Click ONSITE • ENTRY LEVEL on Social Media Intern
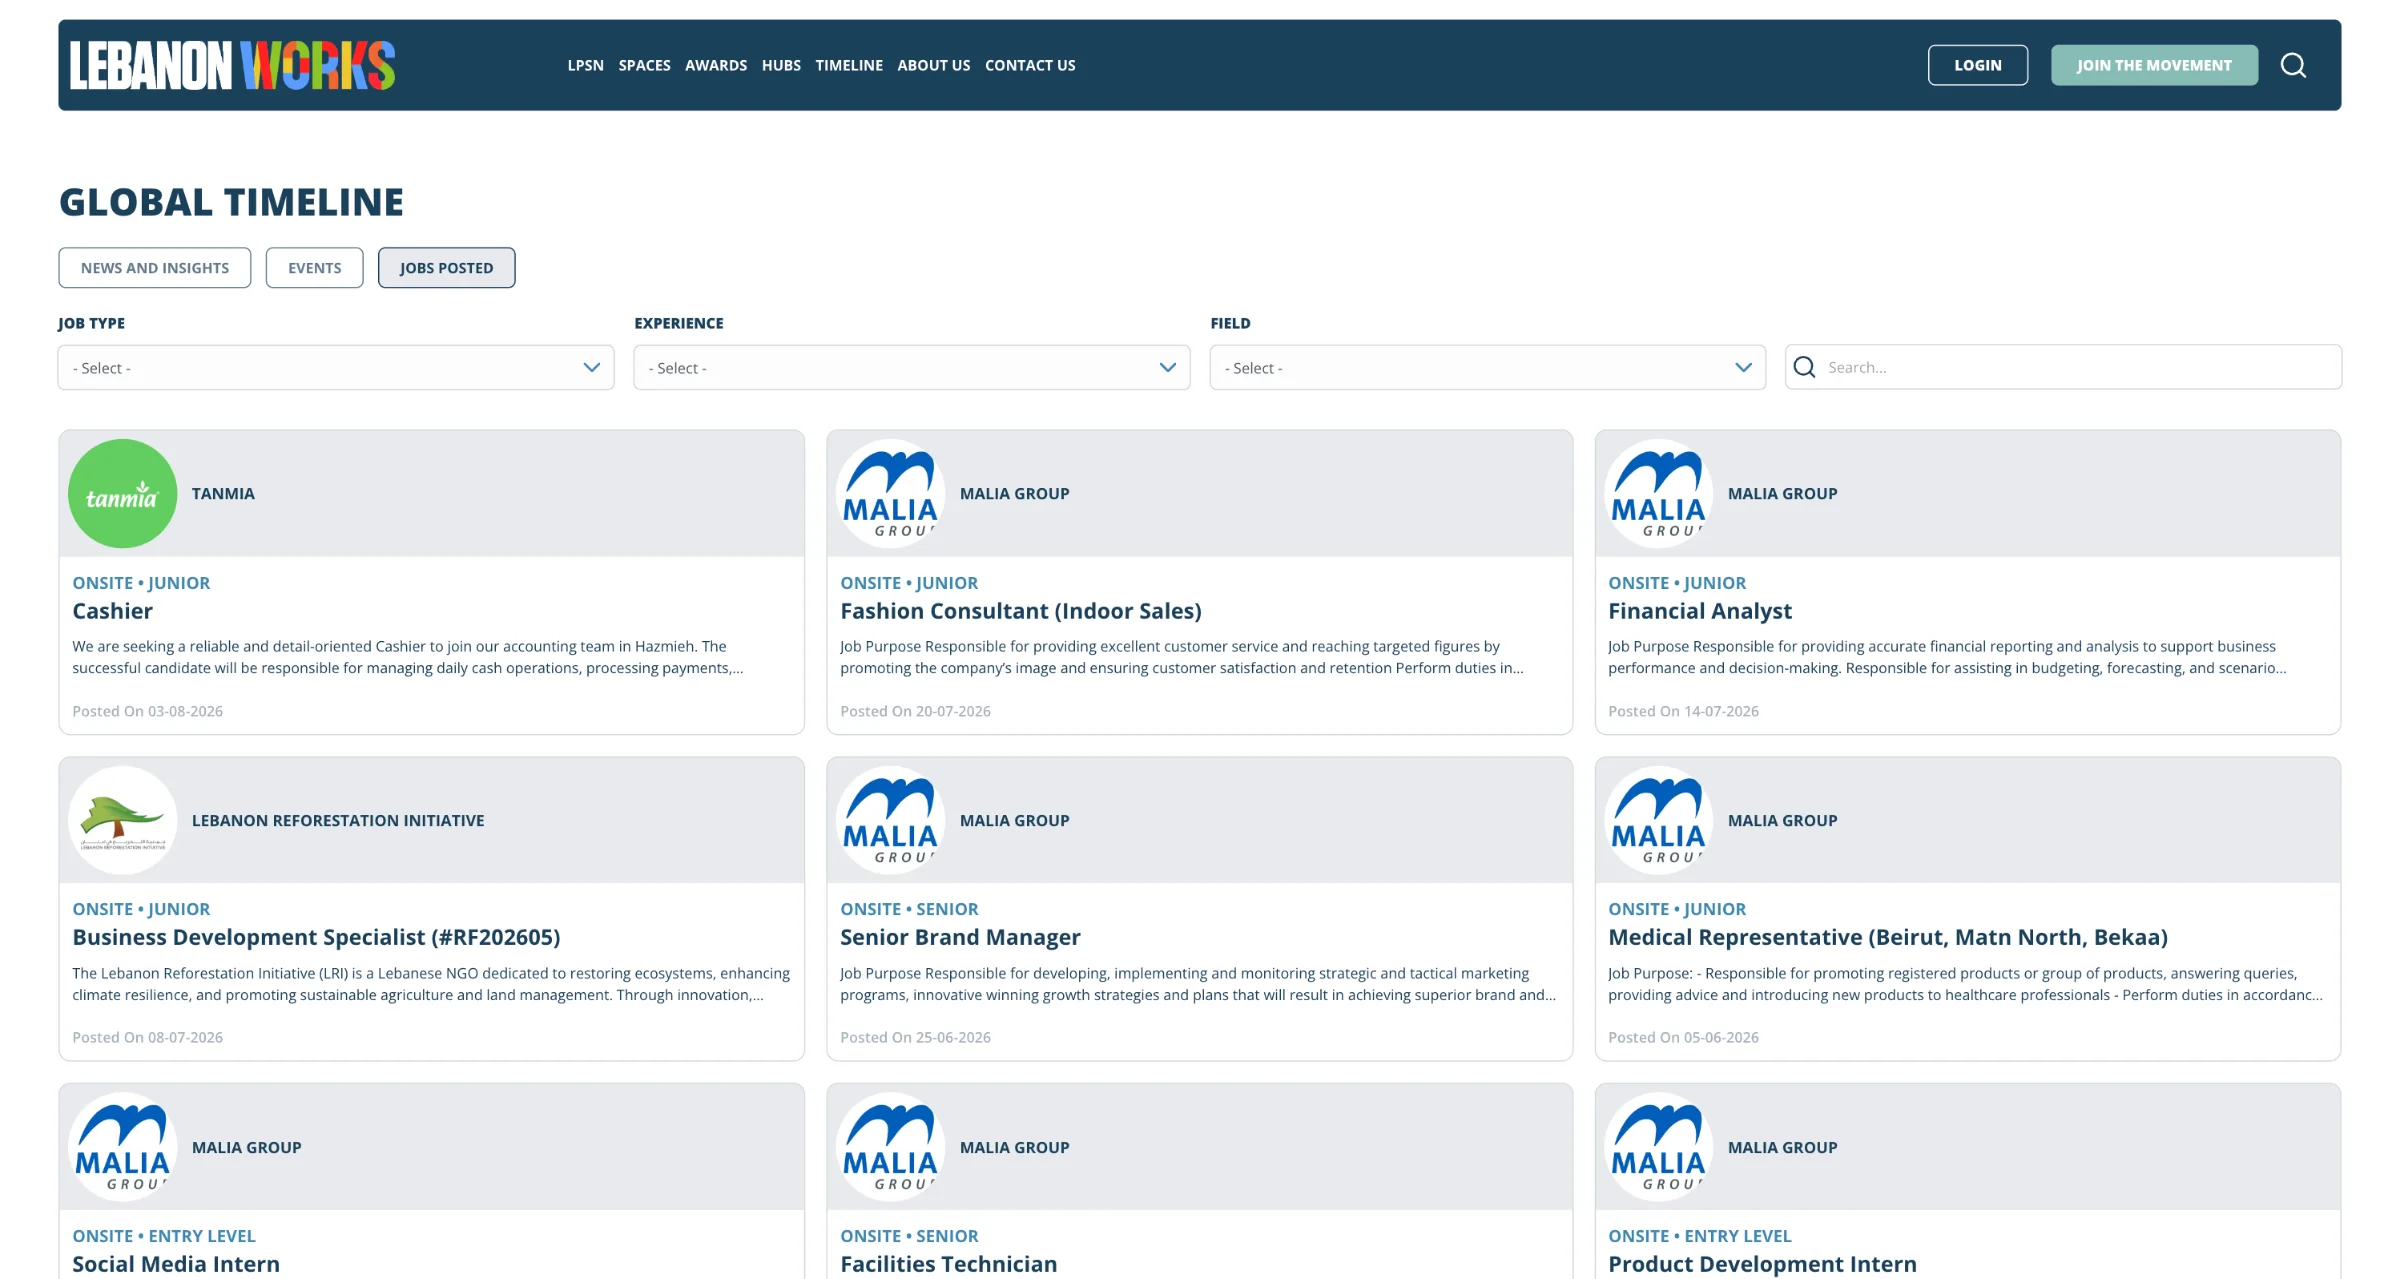This screenshot has width=2400, height=1279. coord(164,1236)
